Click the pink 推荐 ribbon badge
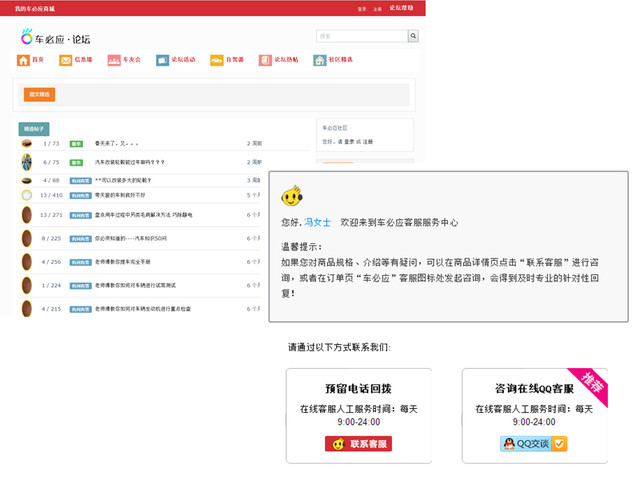 pyautogui.click(x=591, y=384)
